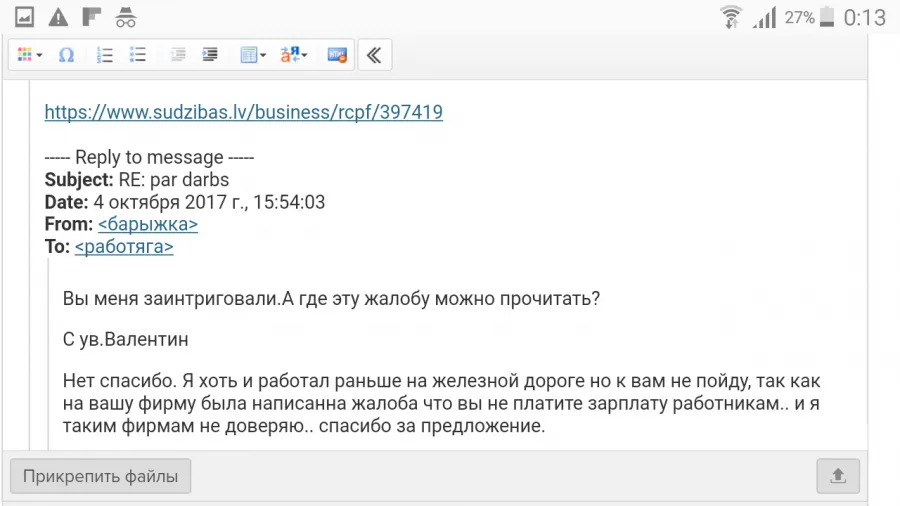The width and height of the screenshot is (900, 506).
Task: Open the translate language dropdown
Action: coord(294,55)
